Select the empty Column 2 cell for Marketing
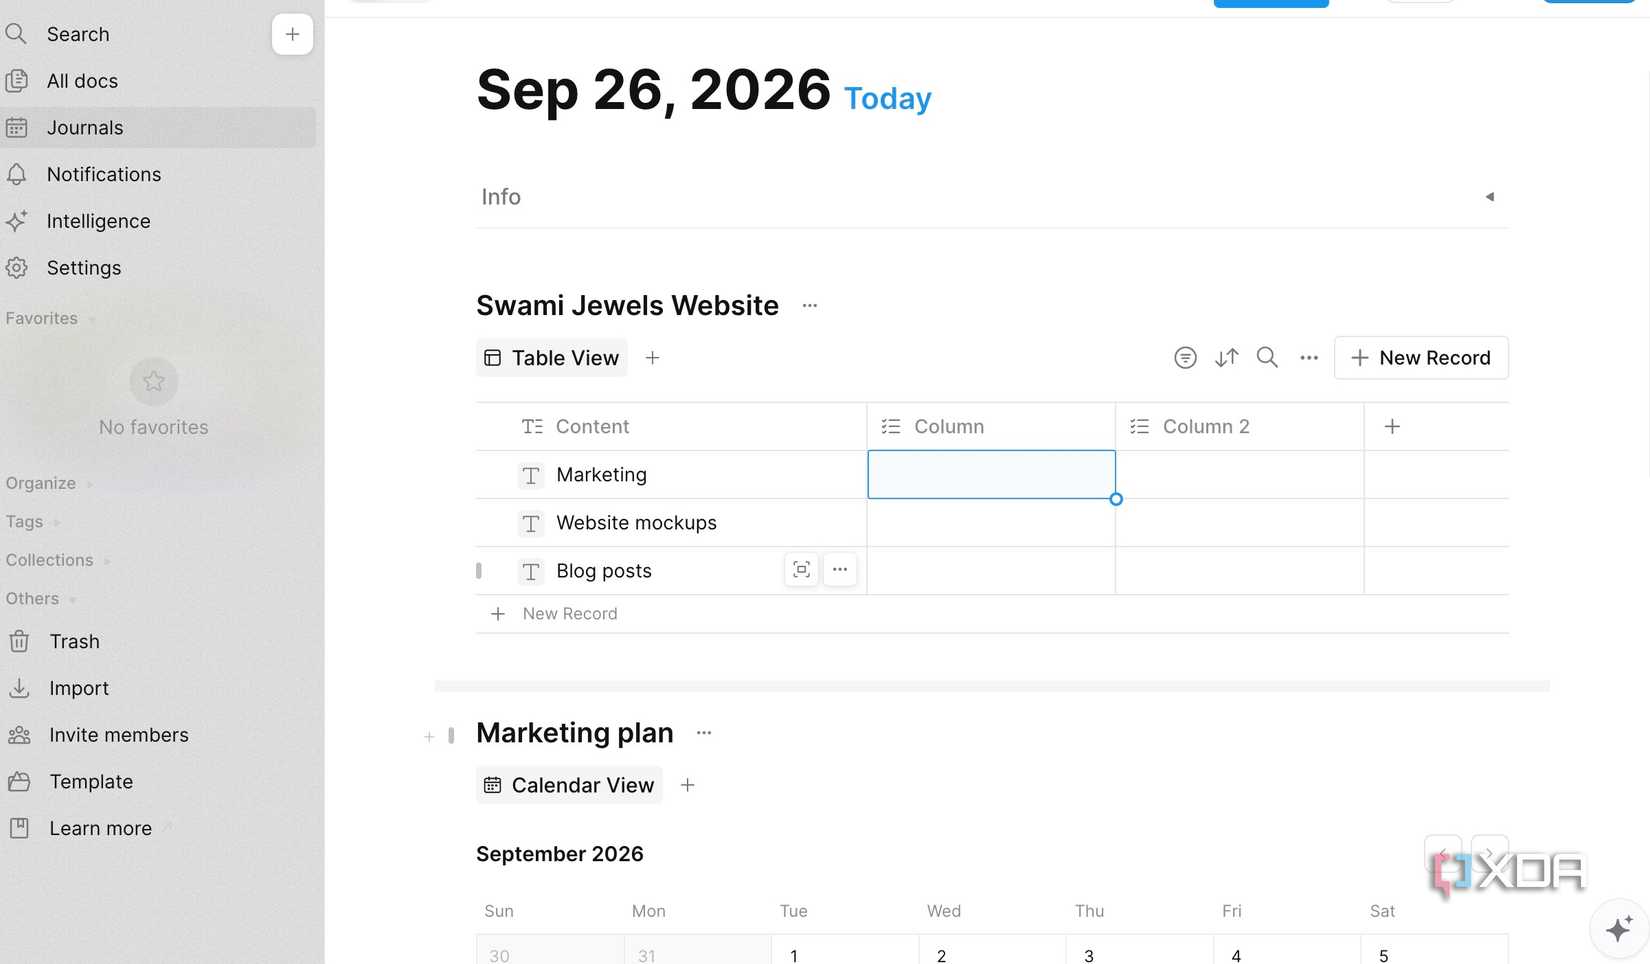 pos(1240,475)
